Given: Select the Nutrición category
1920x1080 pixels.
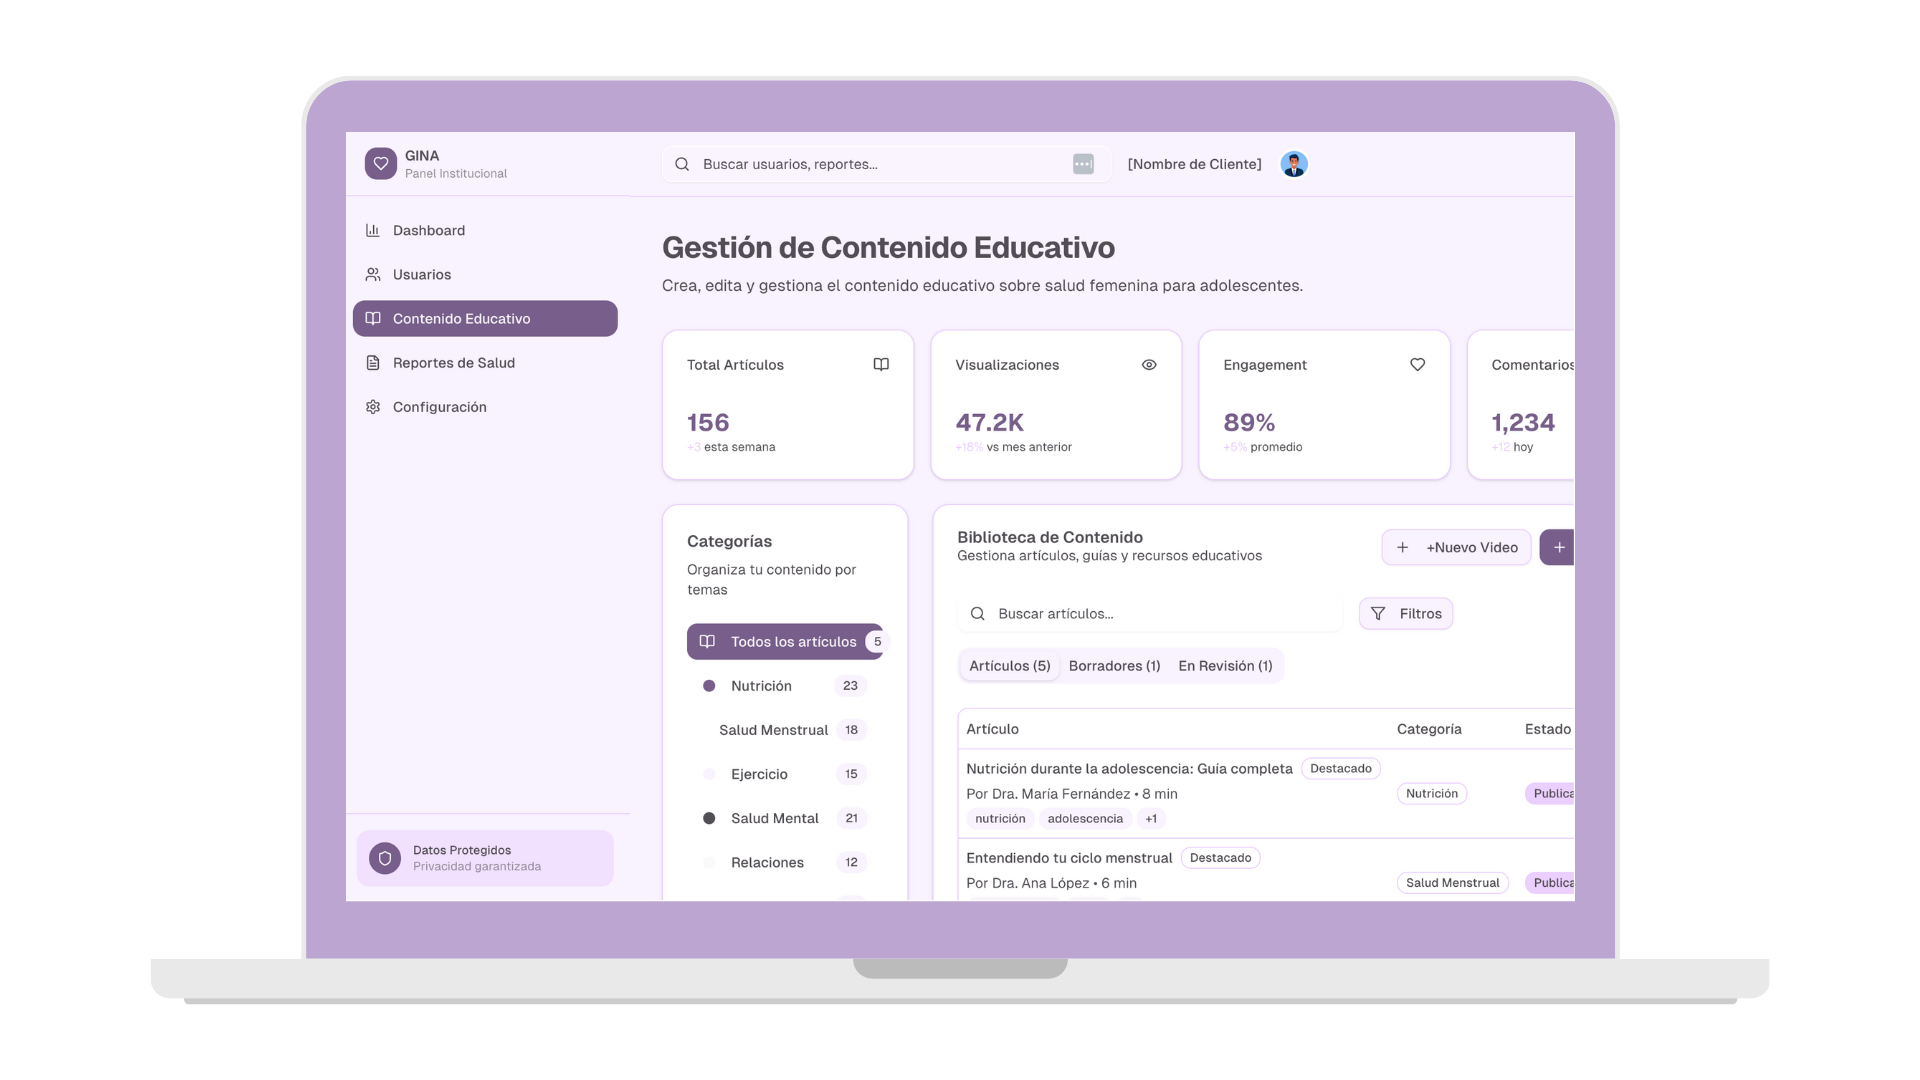Looking at the screenshot, I should coord(761,686).
